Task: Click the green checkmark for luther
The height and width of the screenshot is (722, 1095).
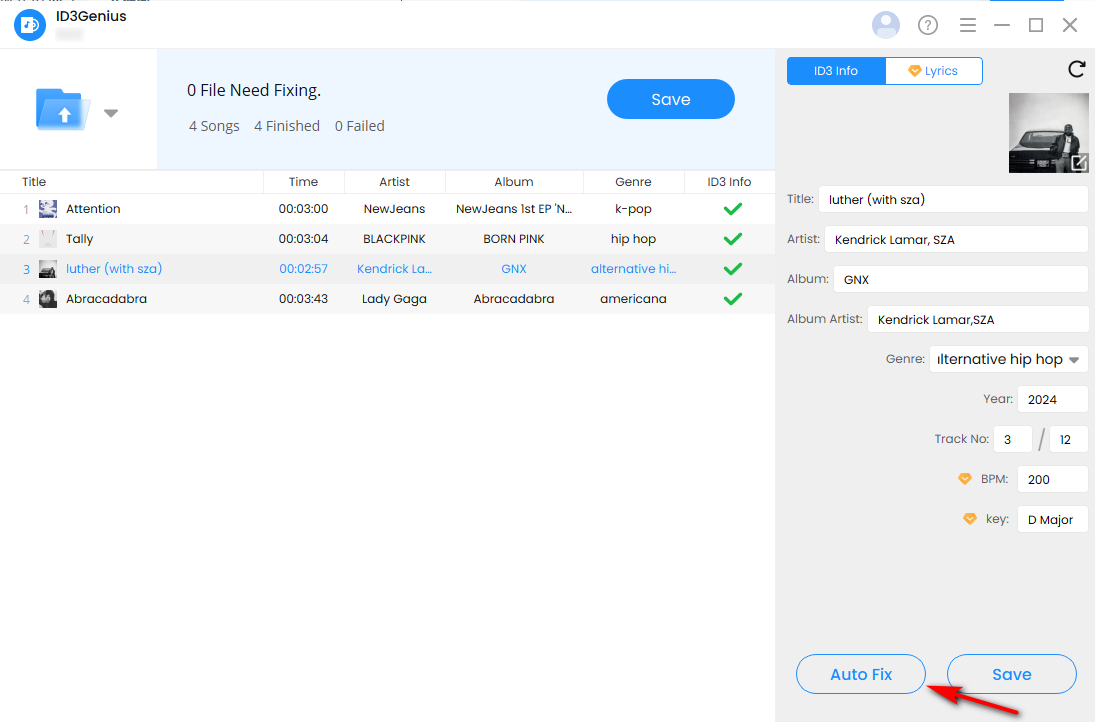Action: (733, 269)
